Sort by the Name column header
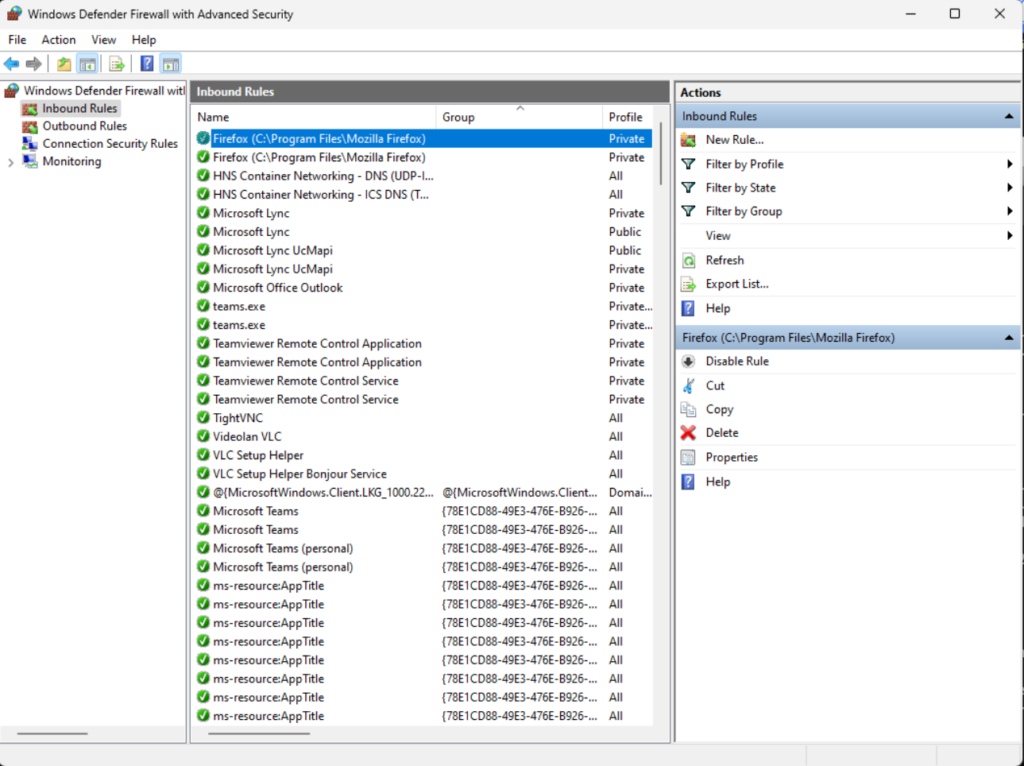Image resolution: width=1024 pixels, height=766 pixels. point(315,117)
